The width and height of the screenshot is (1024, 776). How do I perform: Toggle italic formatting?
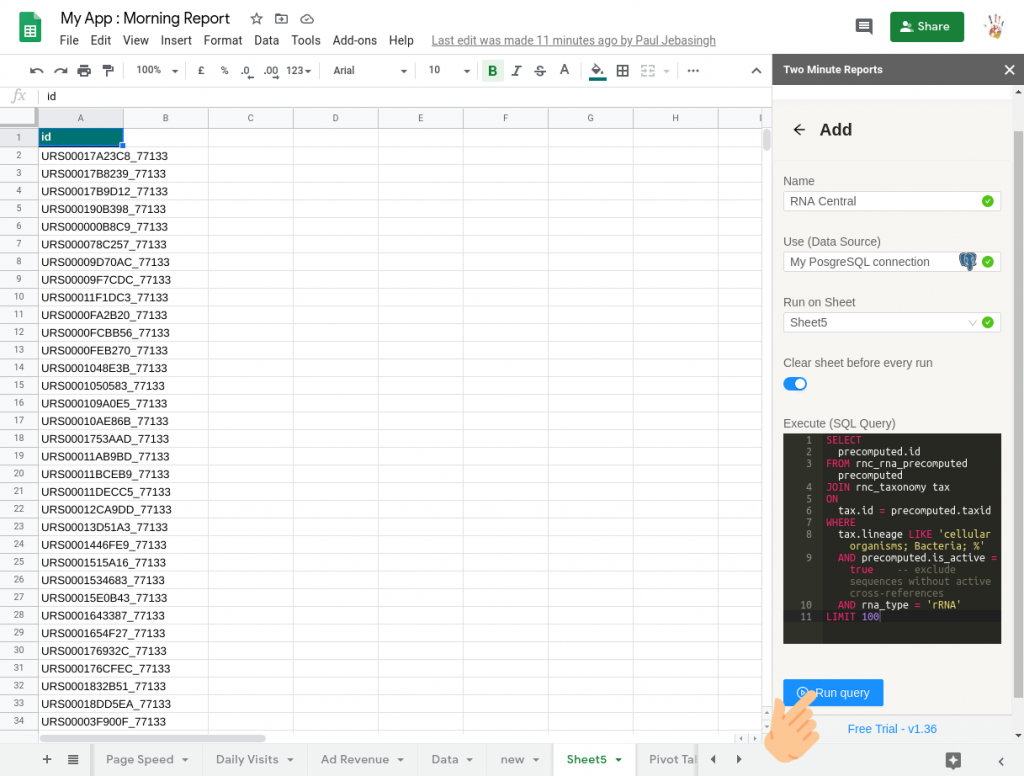coord(516,71)
